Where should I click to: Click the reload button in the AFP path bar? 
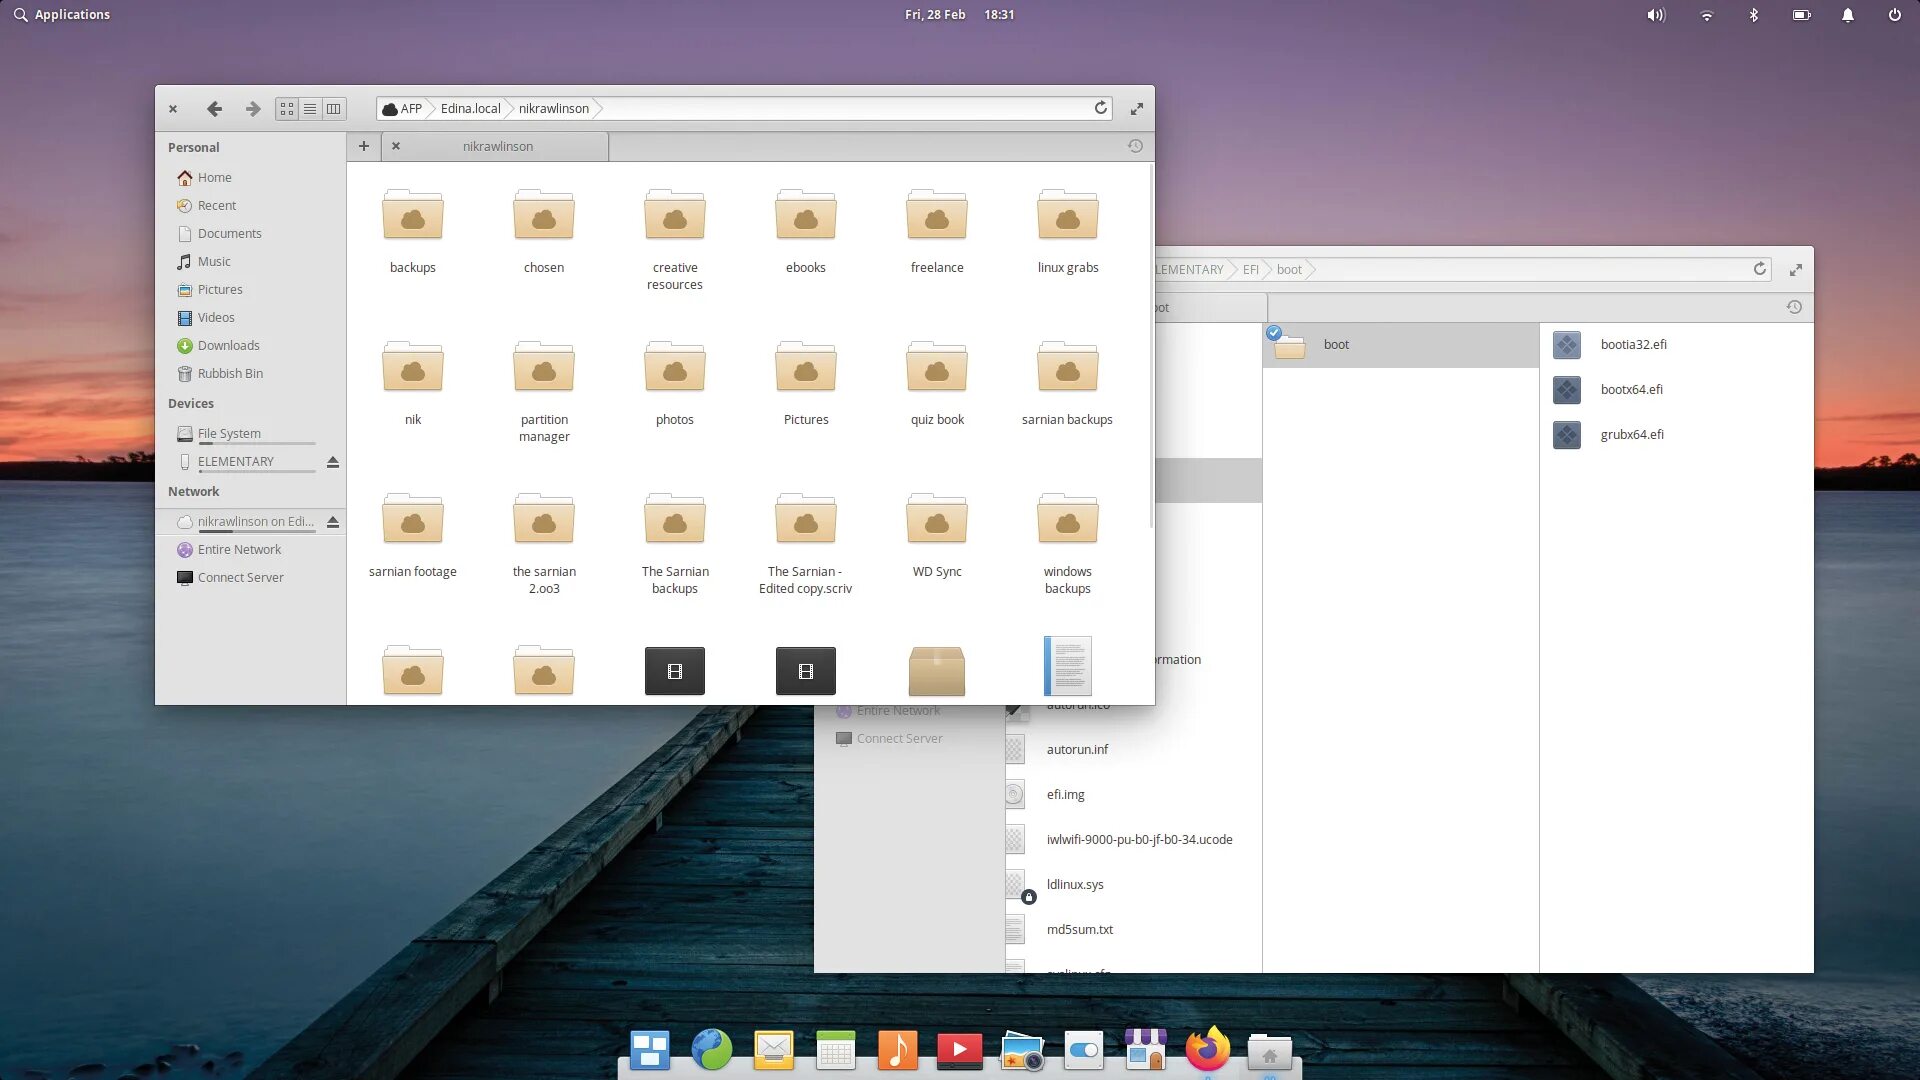[1101, 108]
